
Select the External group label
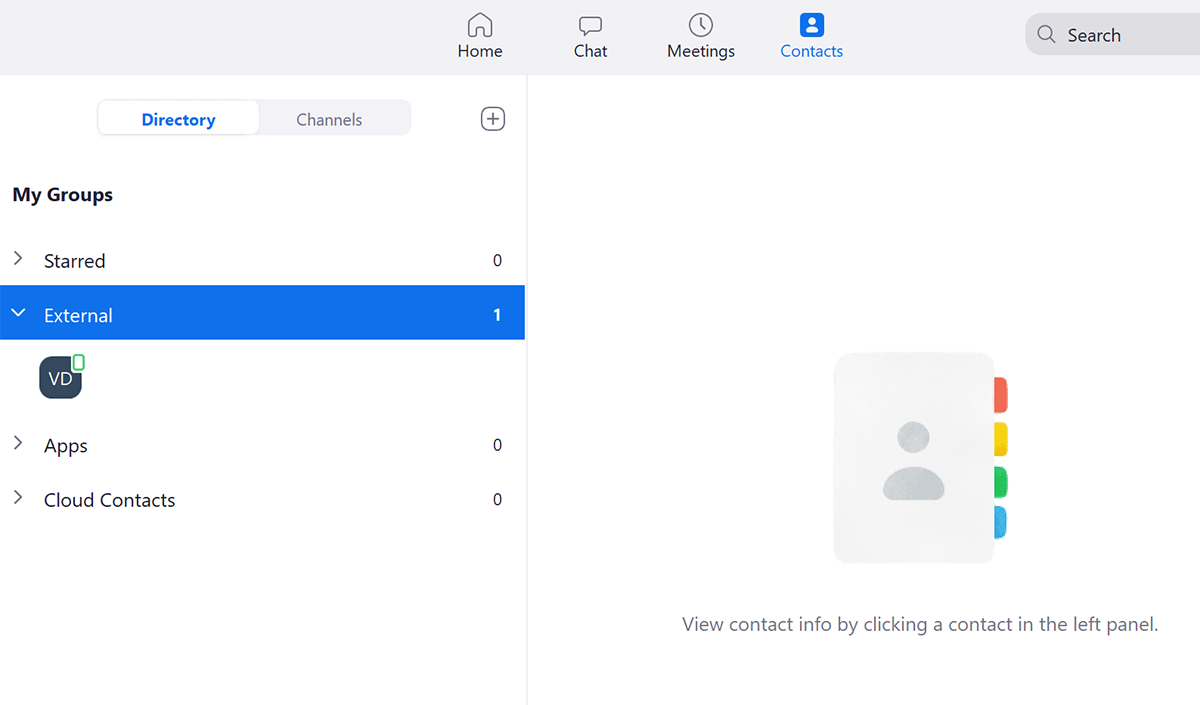[x=78, y=315]
